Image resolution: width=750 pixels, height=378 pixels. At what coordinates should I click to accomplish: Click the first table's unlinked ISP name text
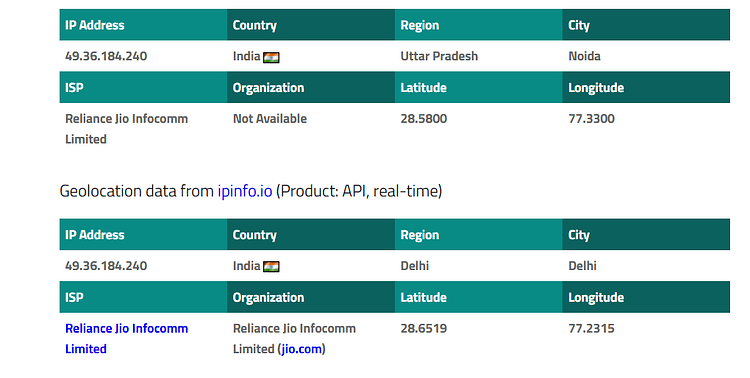tap(126, 129)
